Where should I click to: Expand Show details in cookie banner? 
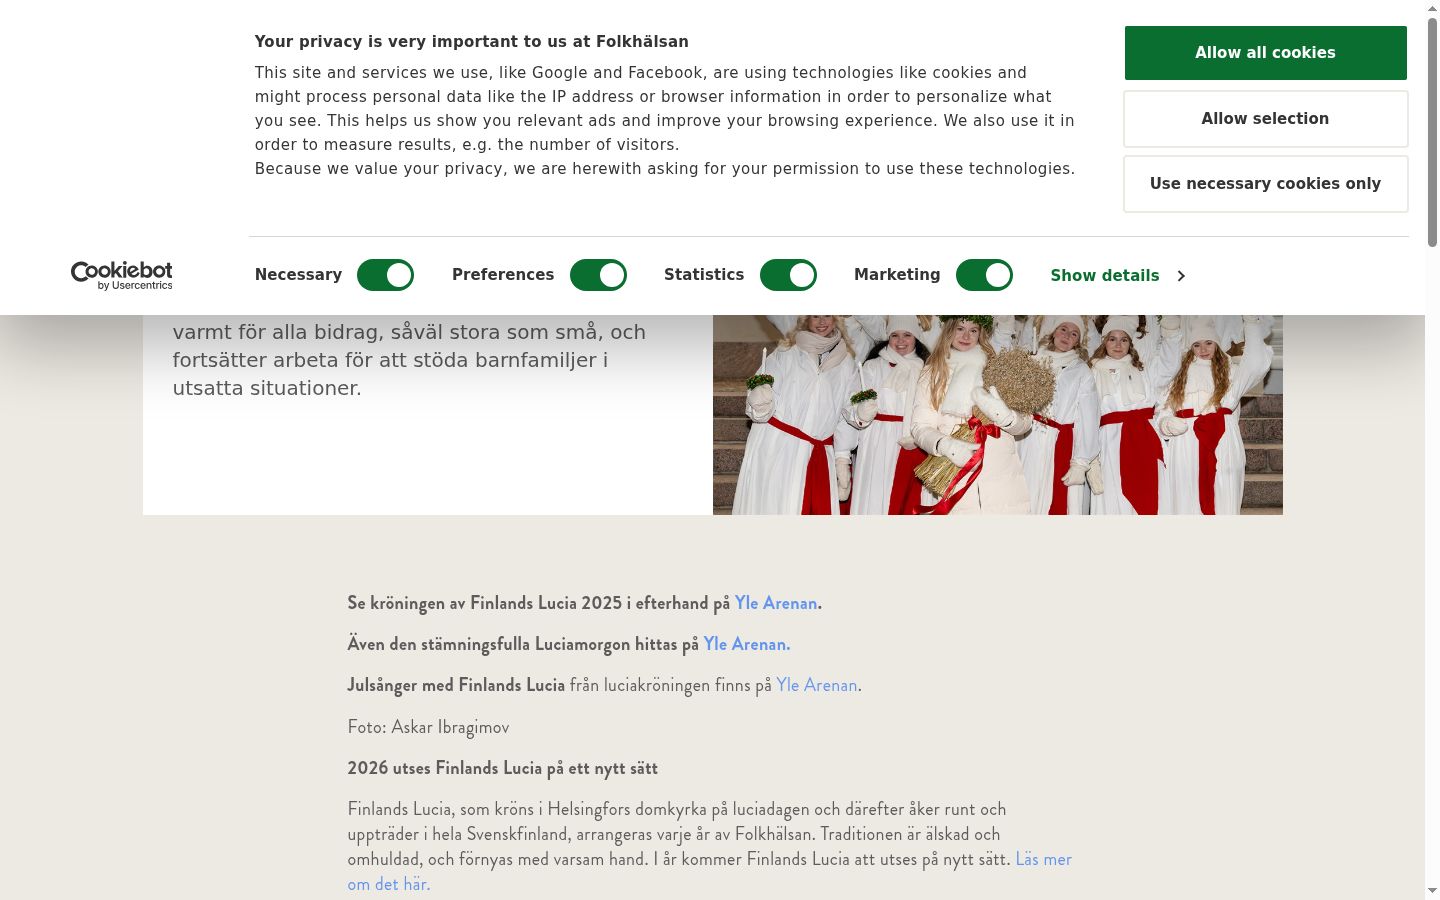pos(1118,275)
